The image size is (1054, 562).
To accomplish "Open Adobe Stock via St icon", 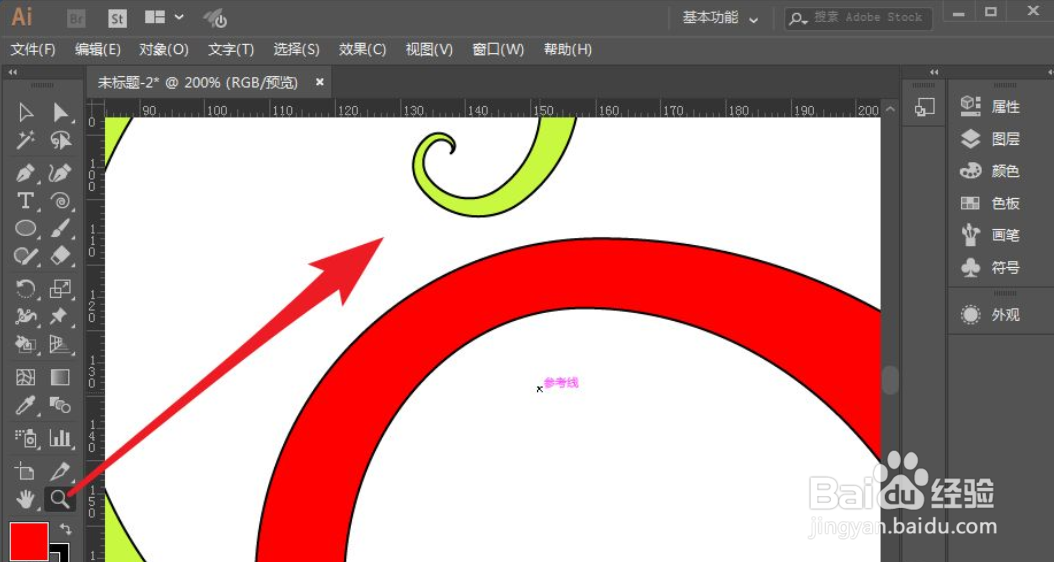I will [117, 18].
